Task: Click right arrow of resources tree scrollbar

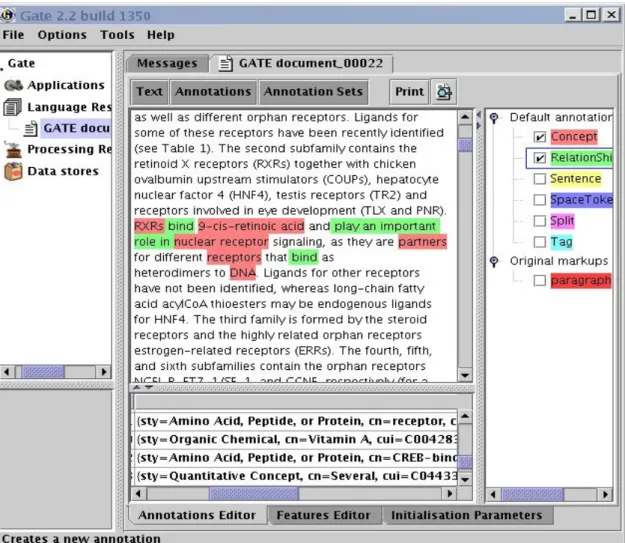Action: pos(104,372)
